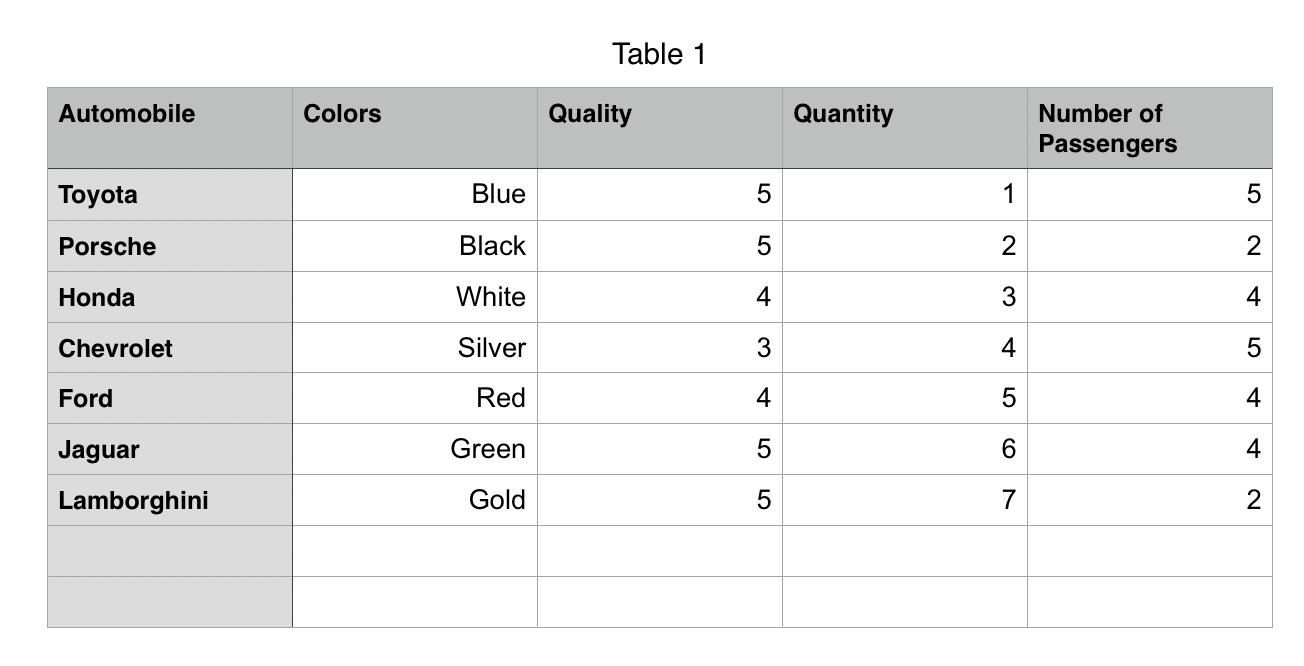Select the Gold color cell

coord(414,500)
